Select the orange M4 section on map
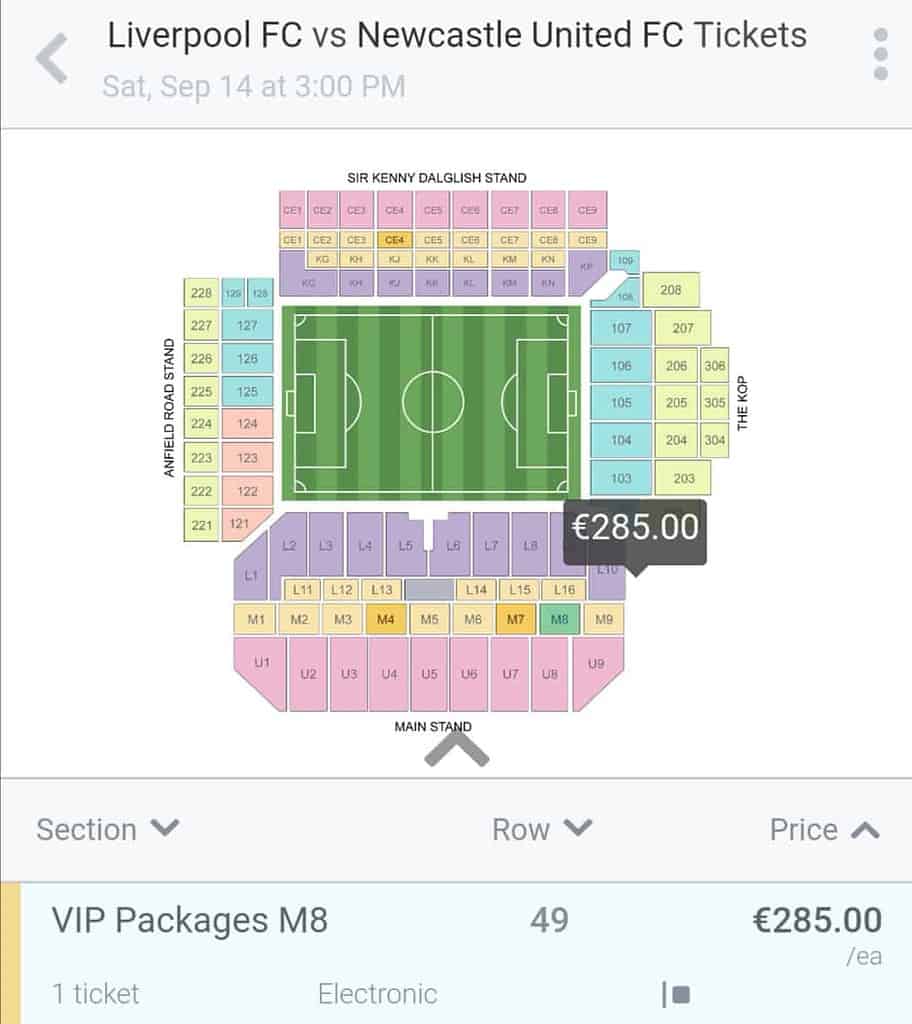The height and width of the screenshot is (1024, 912). click(x=385, y=619)
